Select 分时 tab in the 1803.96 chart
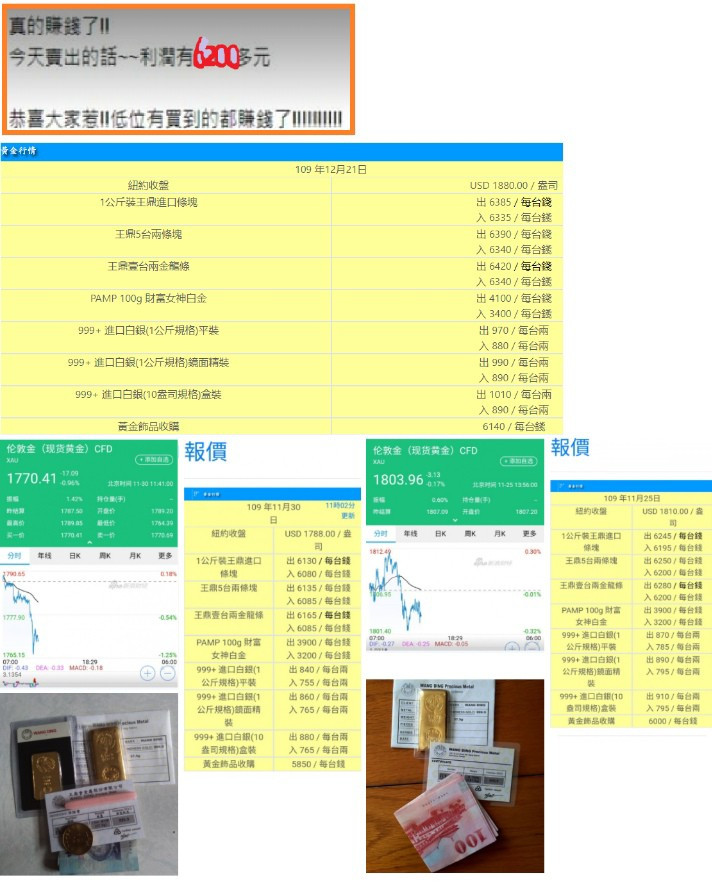This screenshot has height=895, width=712. (380, 534)
